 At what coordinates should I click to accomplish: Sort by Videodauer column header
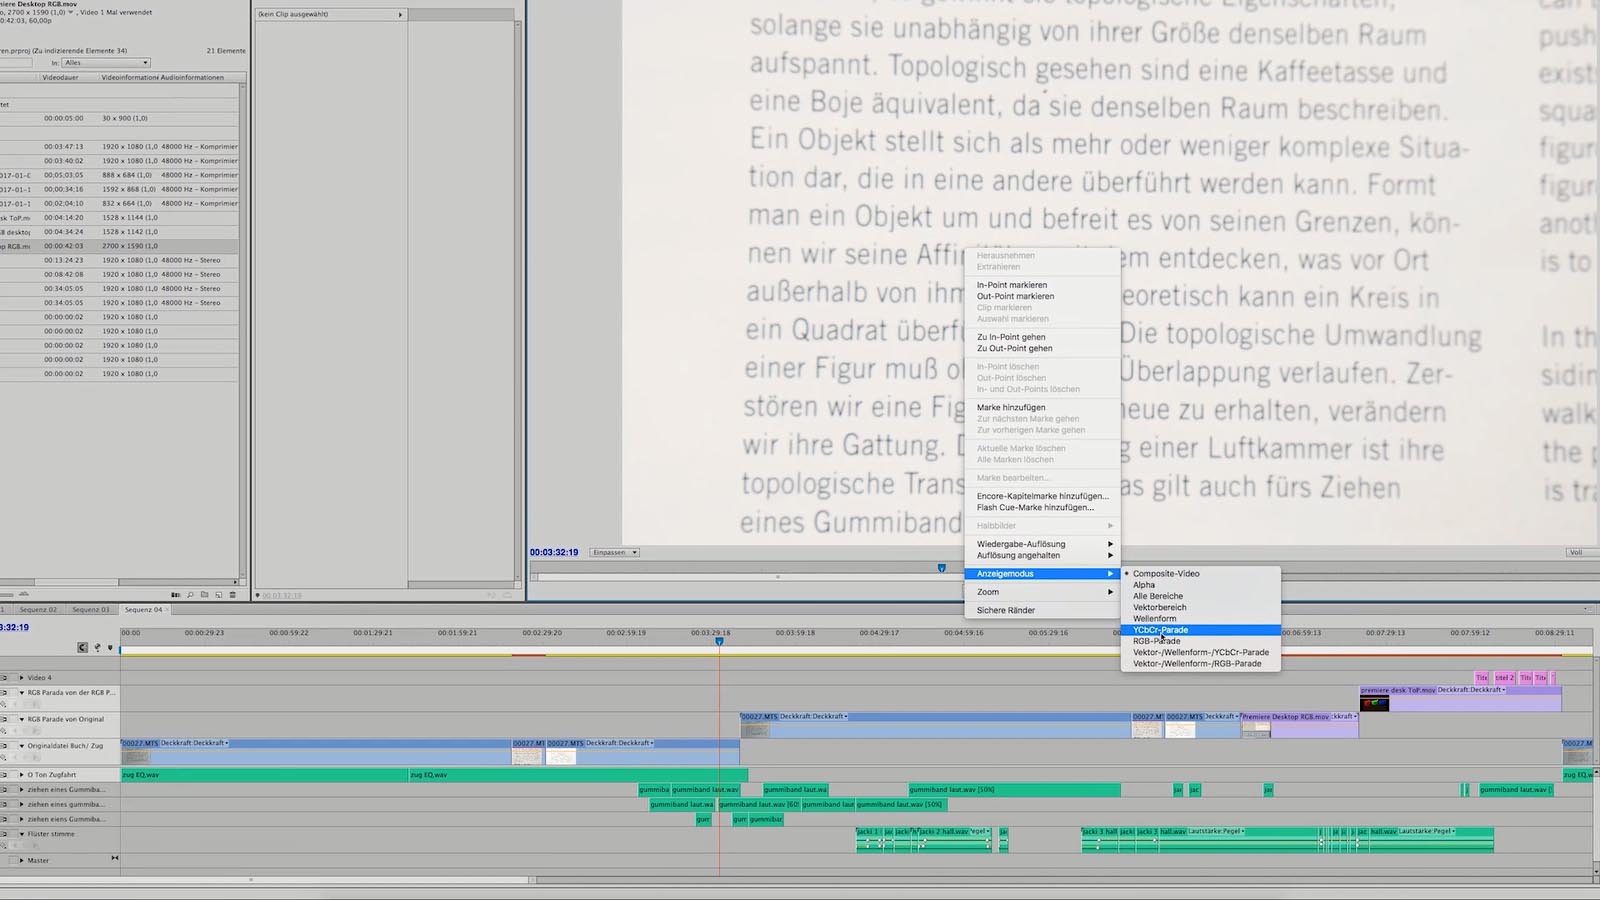(x=60, y=77)
